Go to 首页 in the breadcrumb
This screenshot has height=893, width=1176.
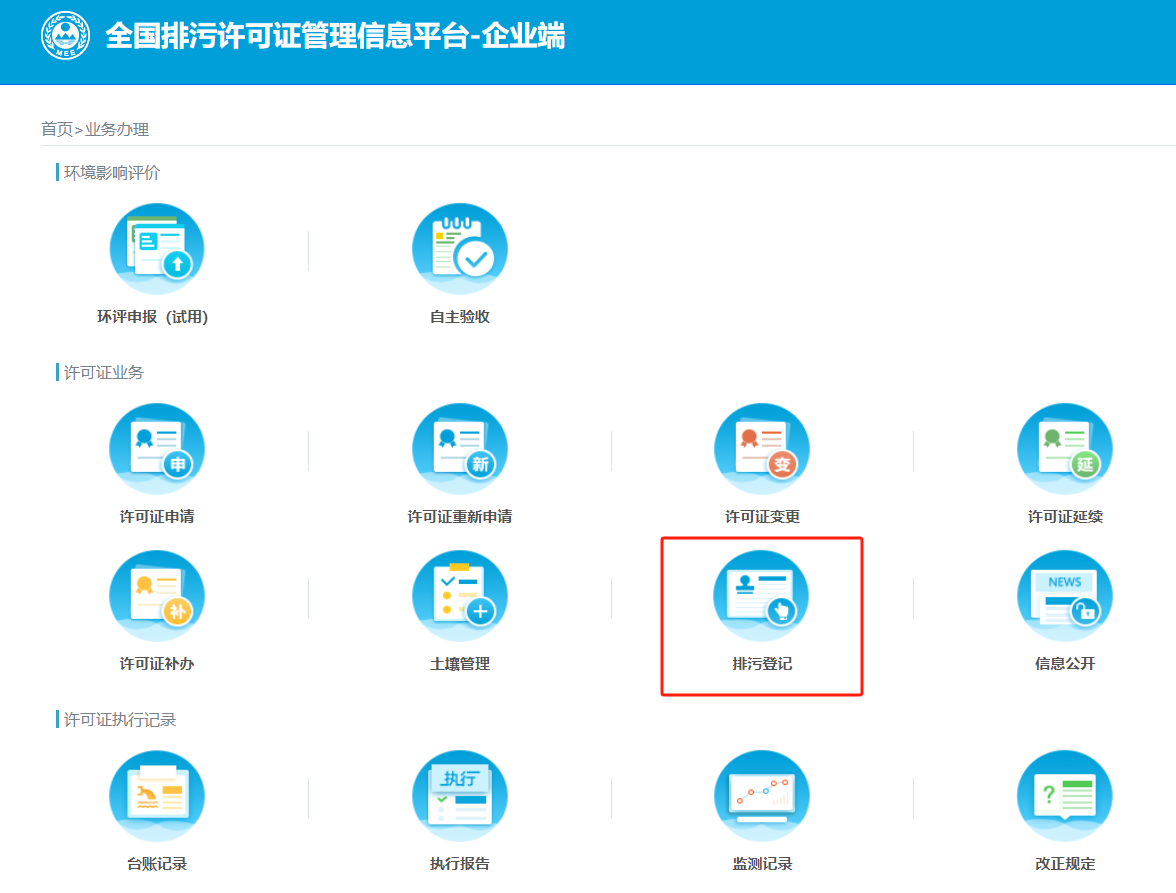[56, 129]
